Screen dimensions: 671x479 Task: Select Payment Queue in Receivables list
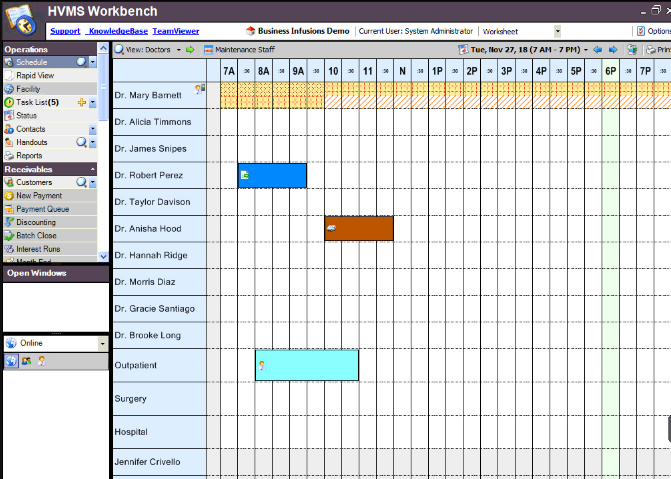click(x=42, y=209)
